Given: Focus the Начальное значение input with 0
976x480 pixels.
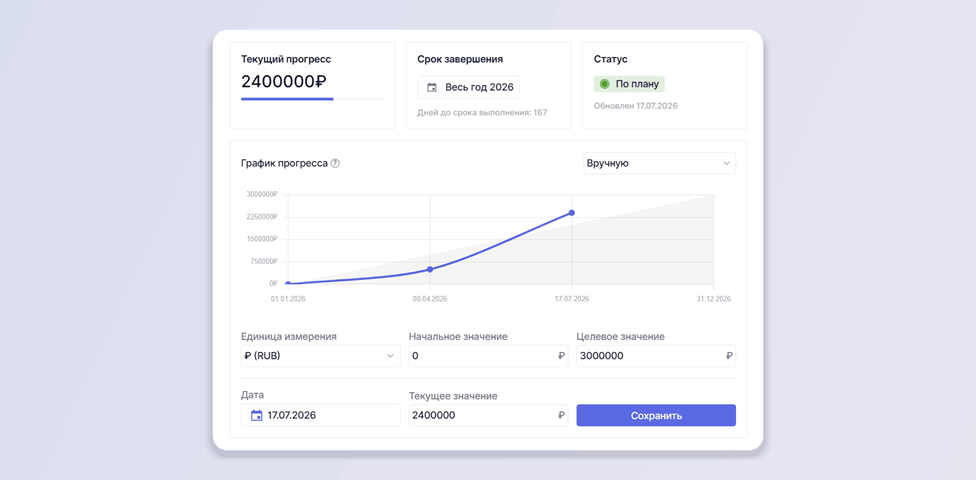Looking at the screenshot, I should 489,356.
